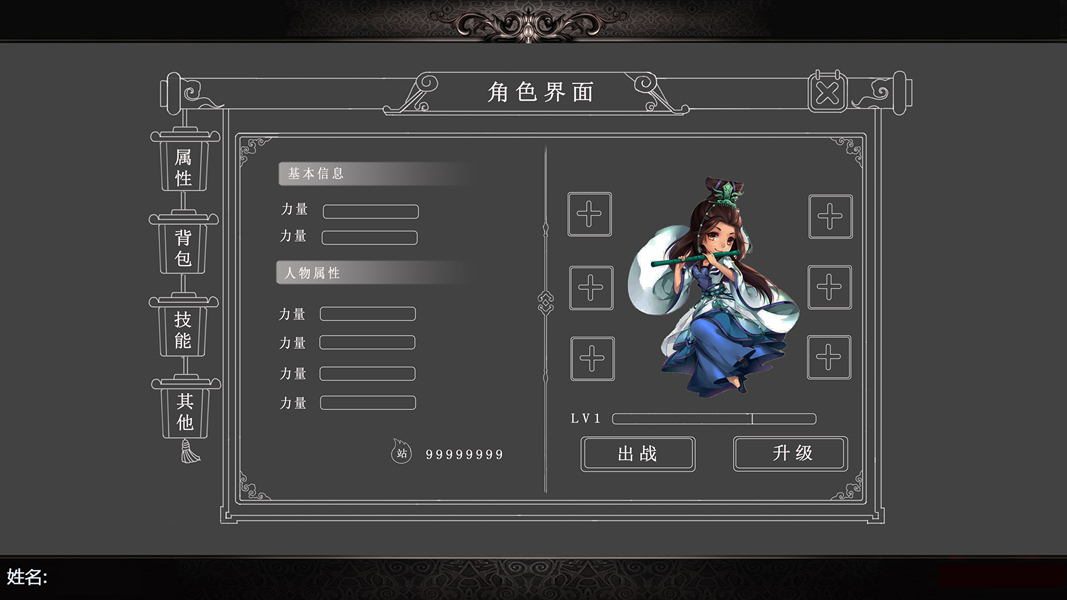This screenshot has width=1067, height=600.
Task: Click the first 力量 field under 基本信息
Action: pos(371,212)
